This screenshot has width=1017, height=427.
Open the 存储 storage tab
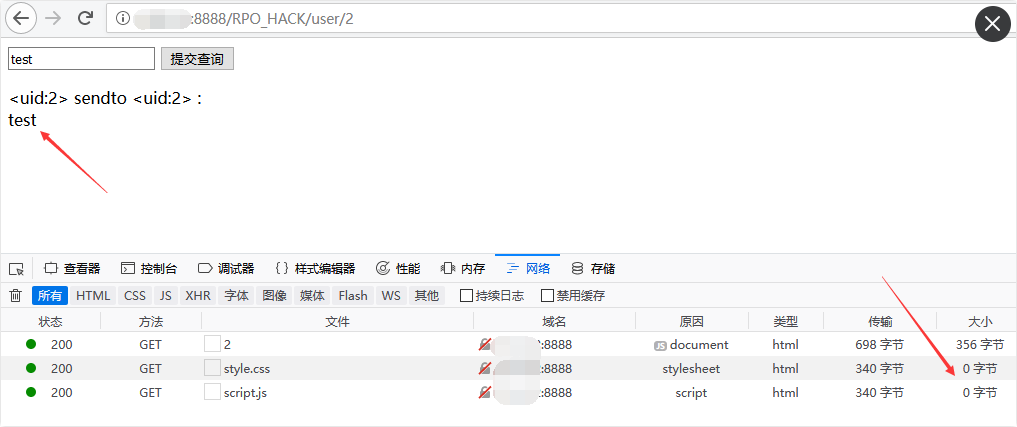click(592, 269)
